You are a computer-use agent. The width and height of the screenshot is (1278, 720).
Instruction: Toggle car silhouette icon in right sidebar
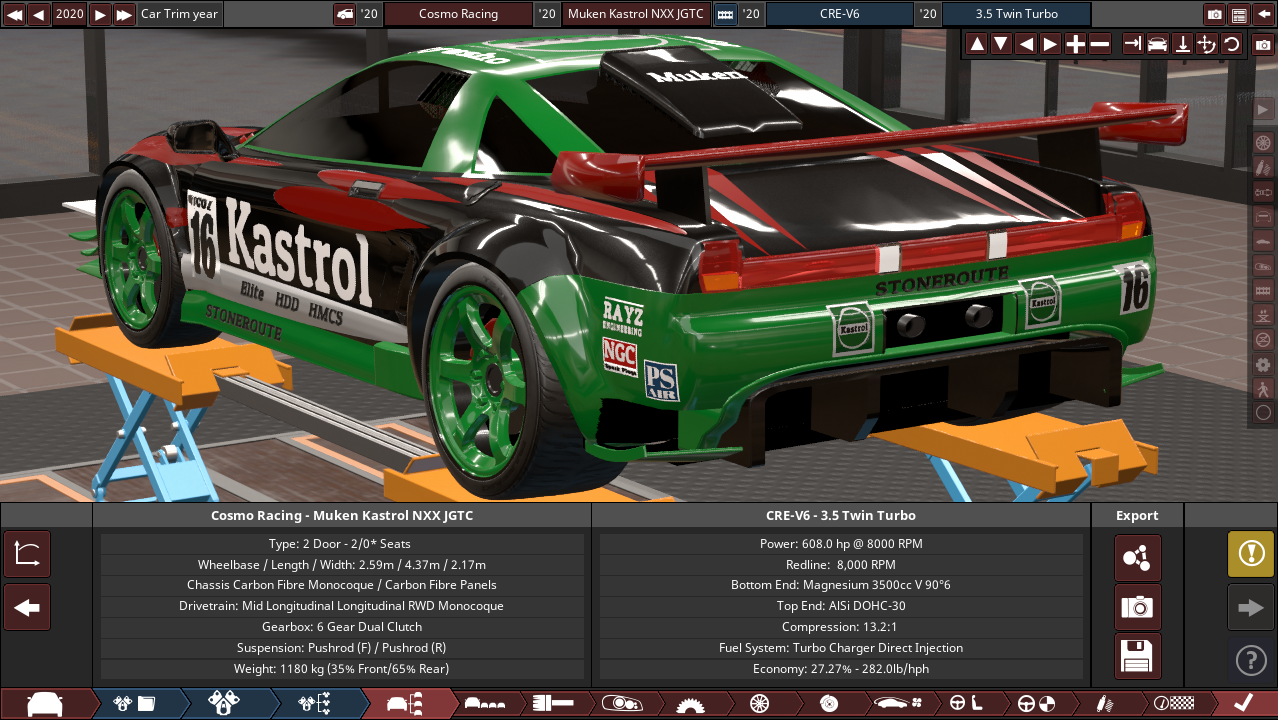click(x=1263, y=240)
